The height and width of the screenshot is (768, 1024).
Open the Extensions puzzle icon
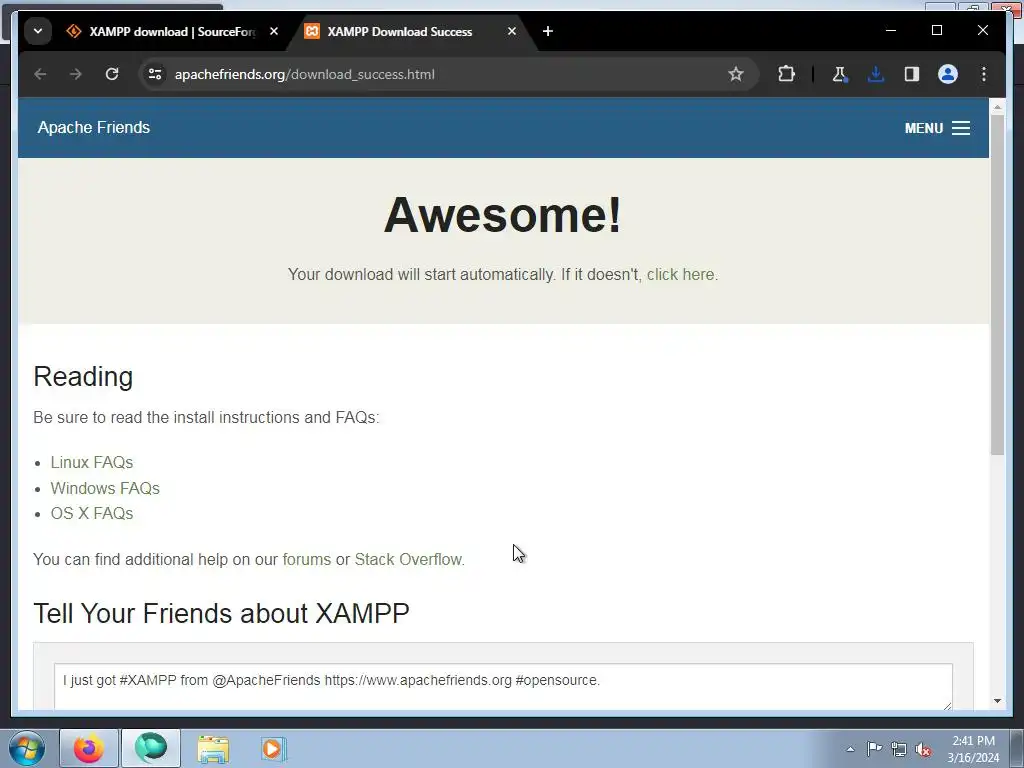[786, 74]
